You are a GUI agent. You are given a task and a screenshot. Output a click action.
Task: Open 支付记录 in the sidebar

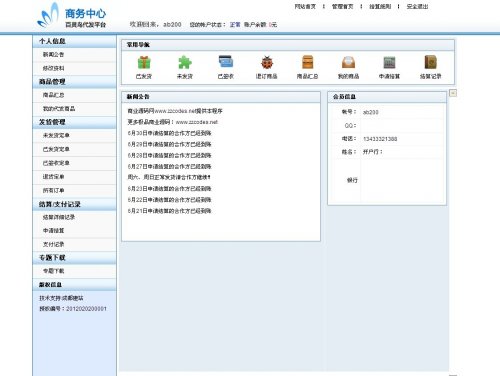click(53, 244)
